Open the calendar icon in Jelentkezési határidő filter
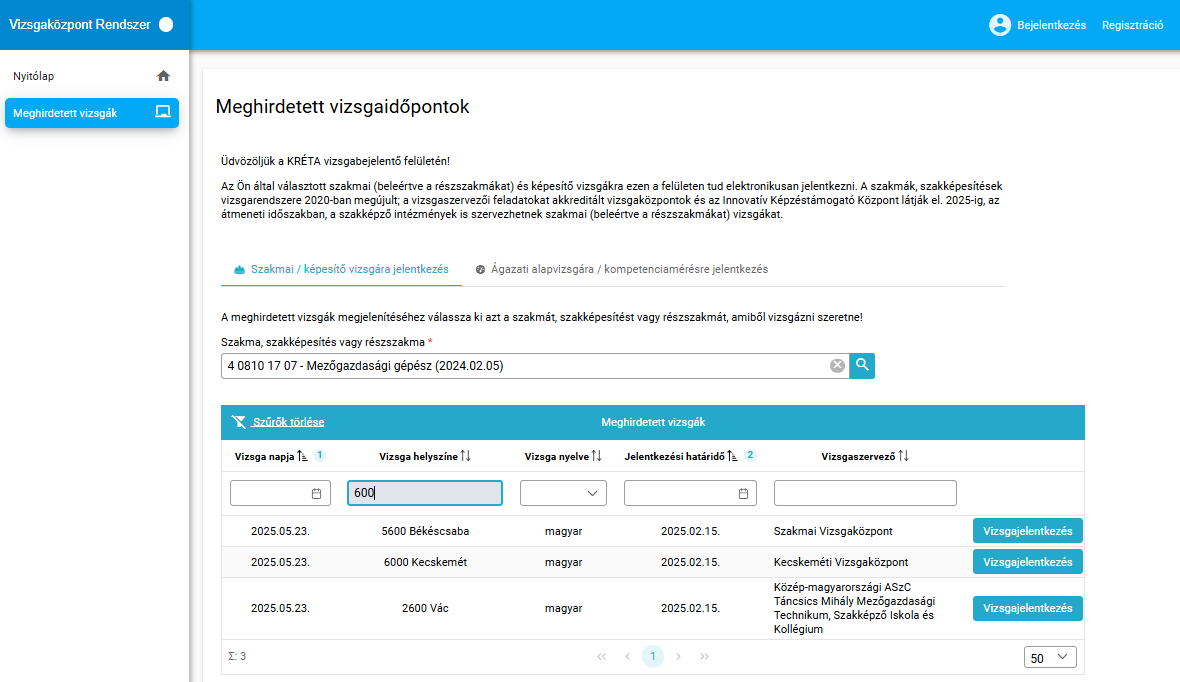This screenshot has height=682, width=1180. (744, 494)
